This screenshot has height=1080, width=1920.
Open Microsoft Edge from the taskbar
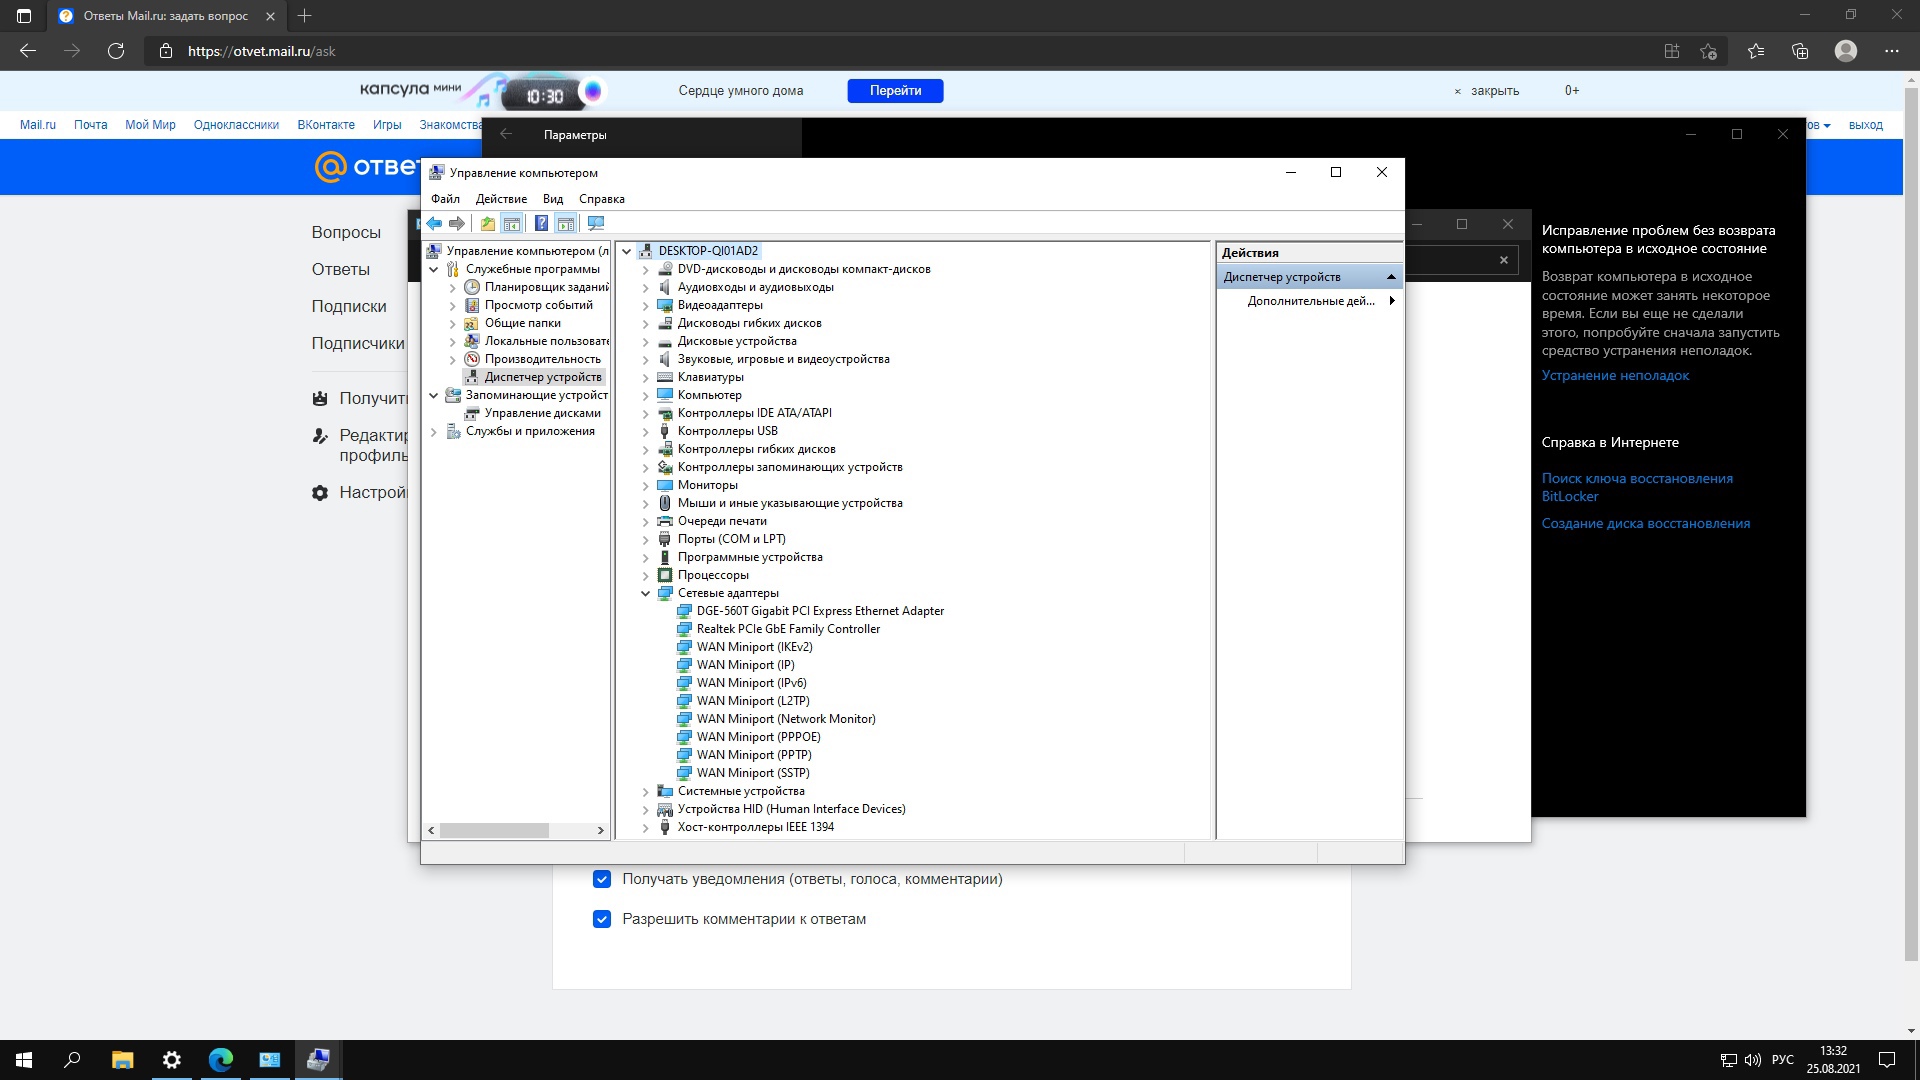(221, 1060)
